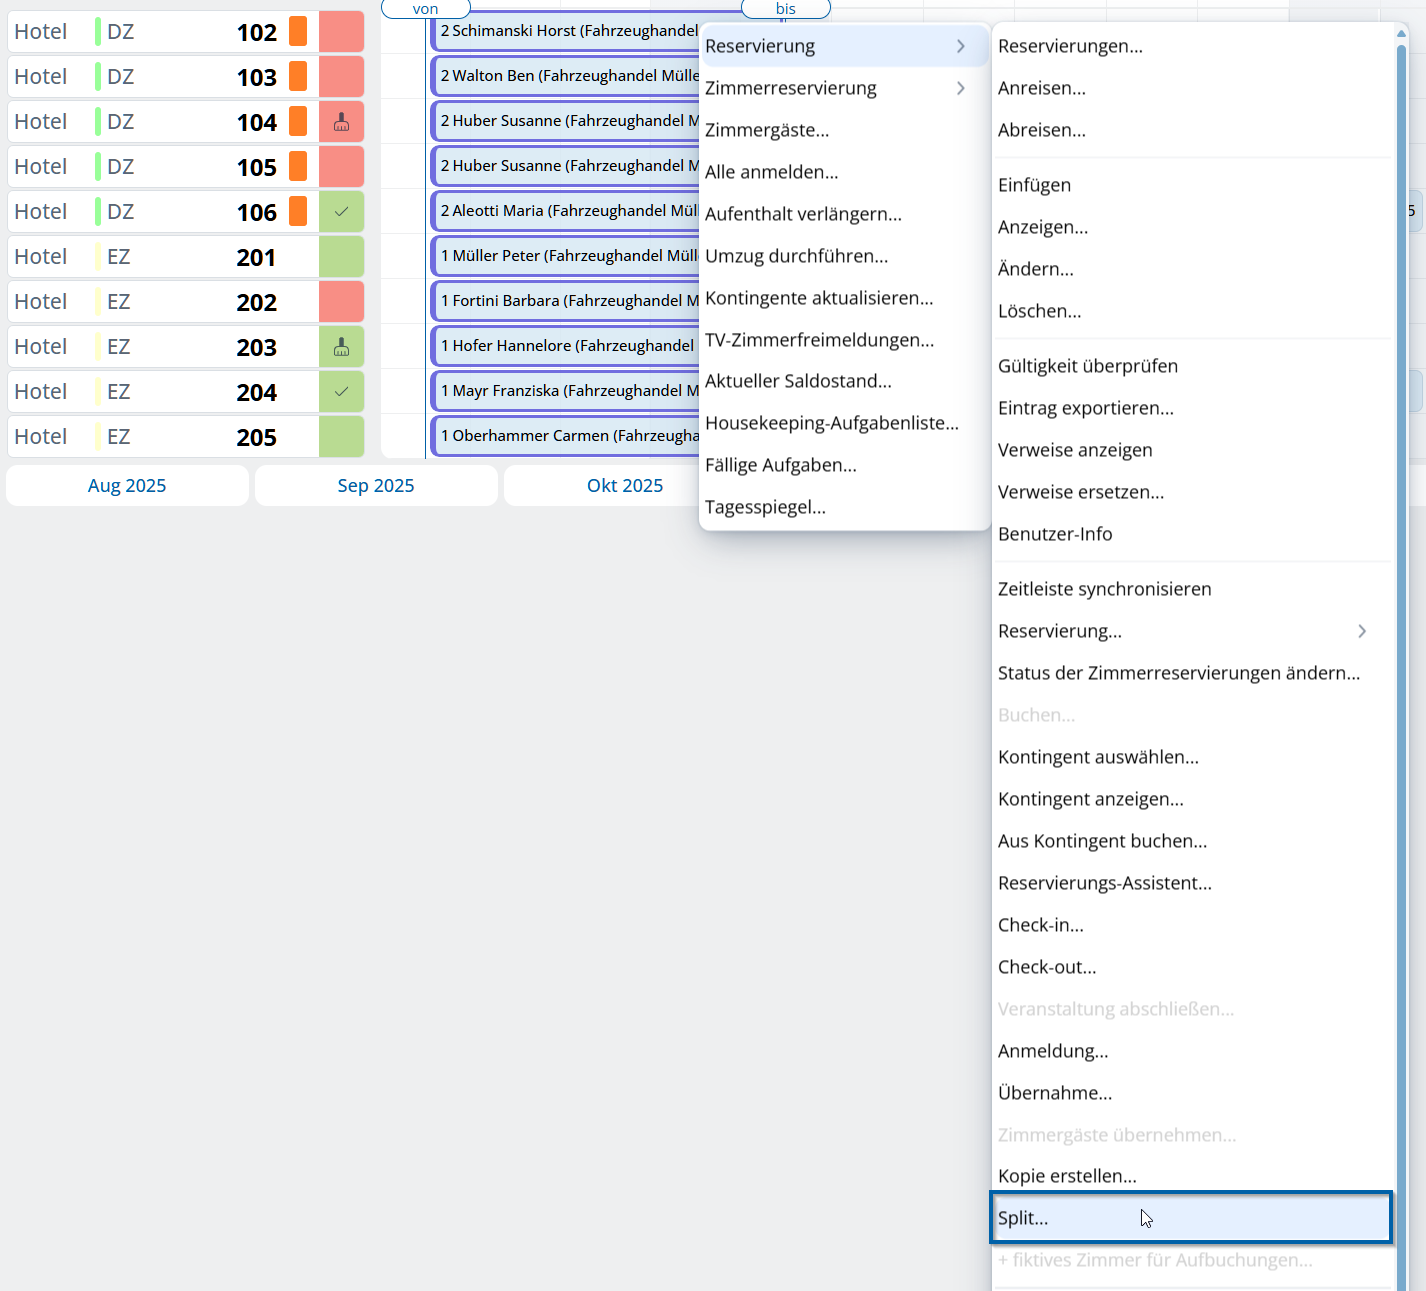
Task: Select Umzug durchführen... menu entry
Action: [796, 256]
